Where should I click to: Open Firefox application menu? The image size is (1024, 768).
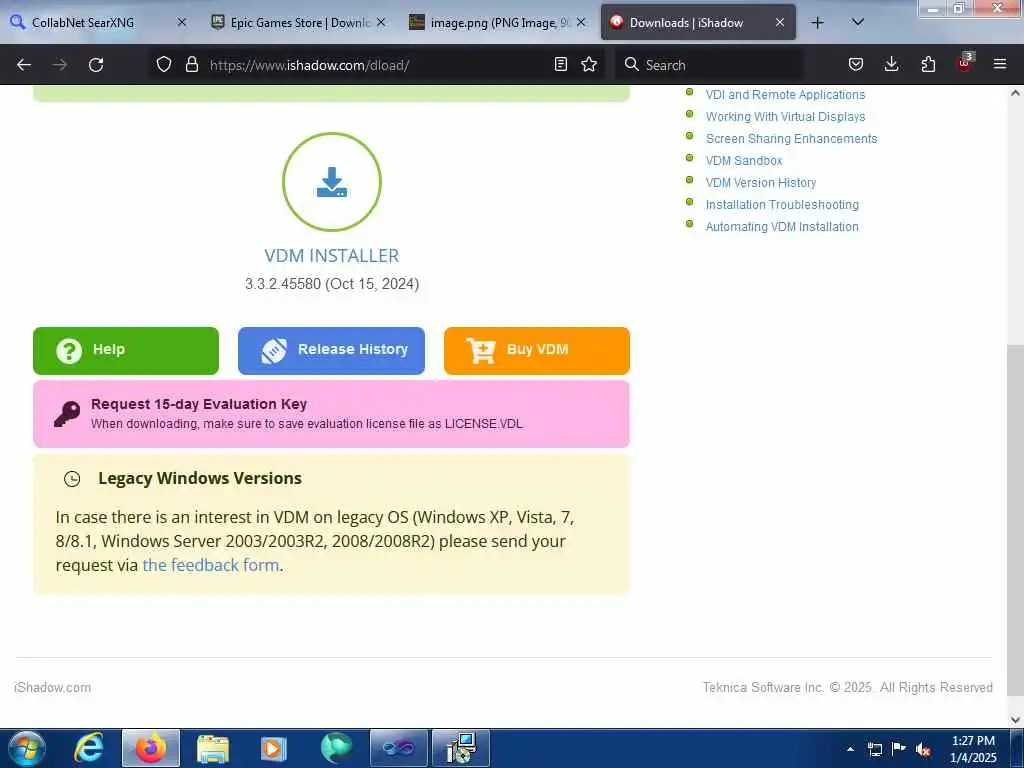1000,64
